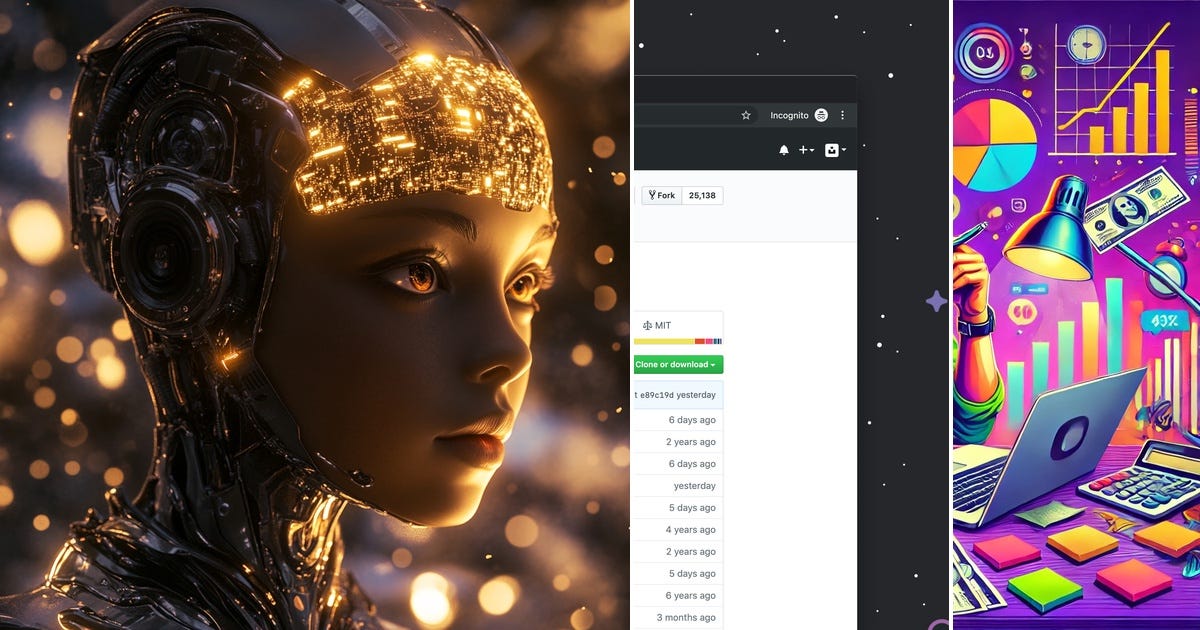The width and height of the screenshot is (1200, 630).
Task: Open the Clone or download dropdown
Action: [x=677, y=364]
